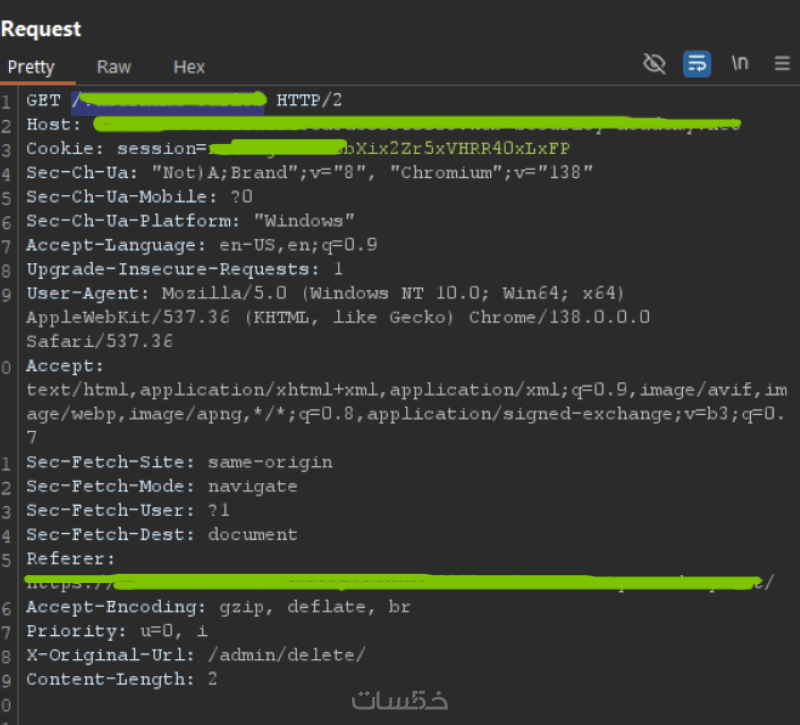The height and width of the screenshot is (725, 800).
Task: Toggle the crossed-out eye icon
Action: tap(654, 64)
